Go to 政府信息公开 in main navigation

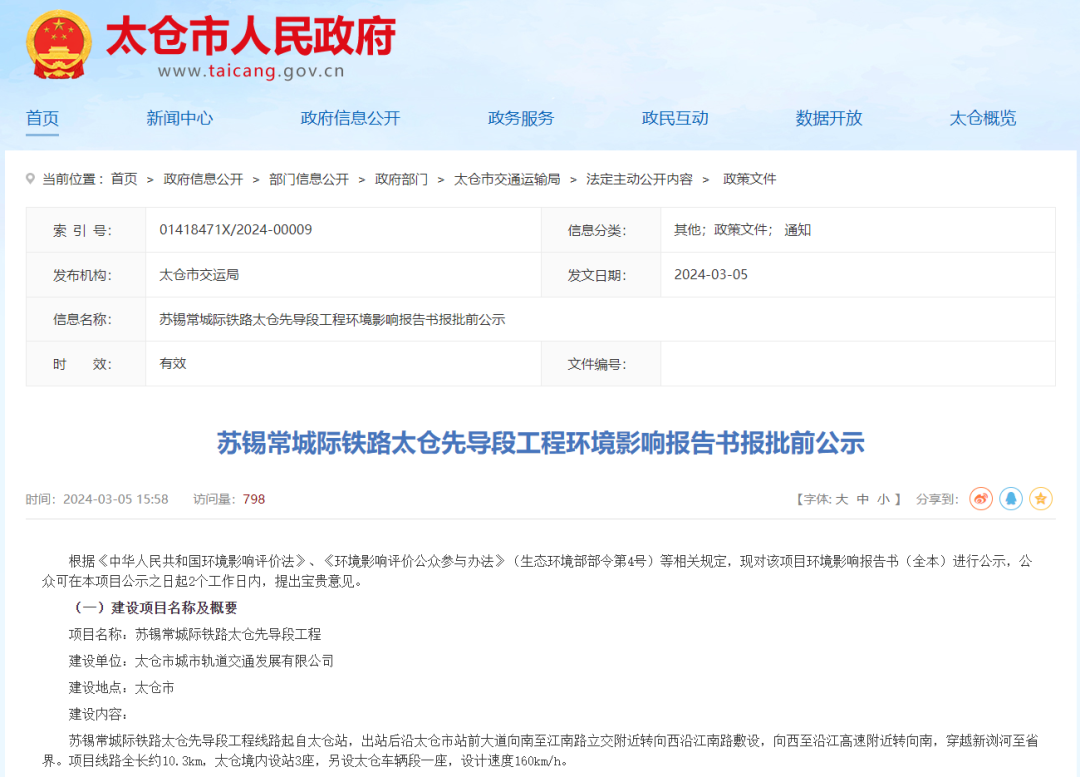(x=350, y=118)
